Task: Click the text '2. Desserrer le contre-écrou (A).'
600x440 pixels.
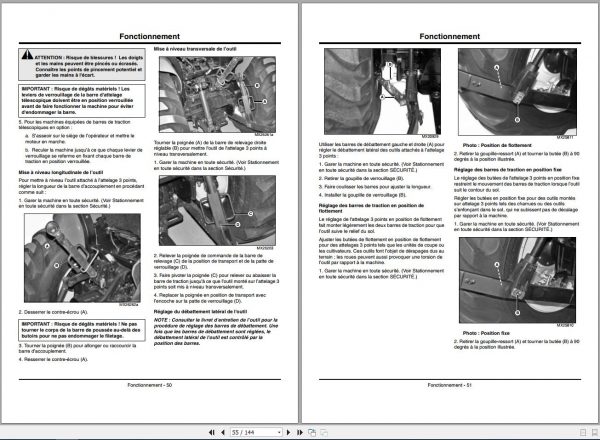Action: tap(53, 312)
